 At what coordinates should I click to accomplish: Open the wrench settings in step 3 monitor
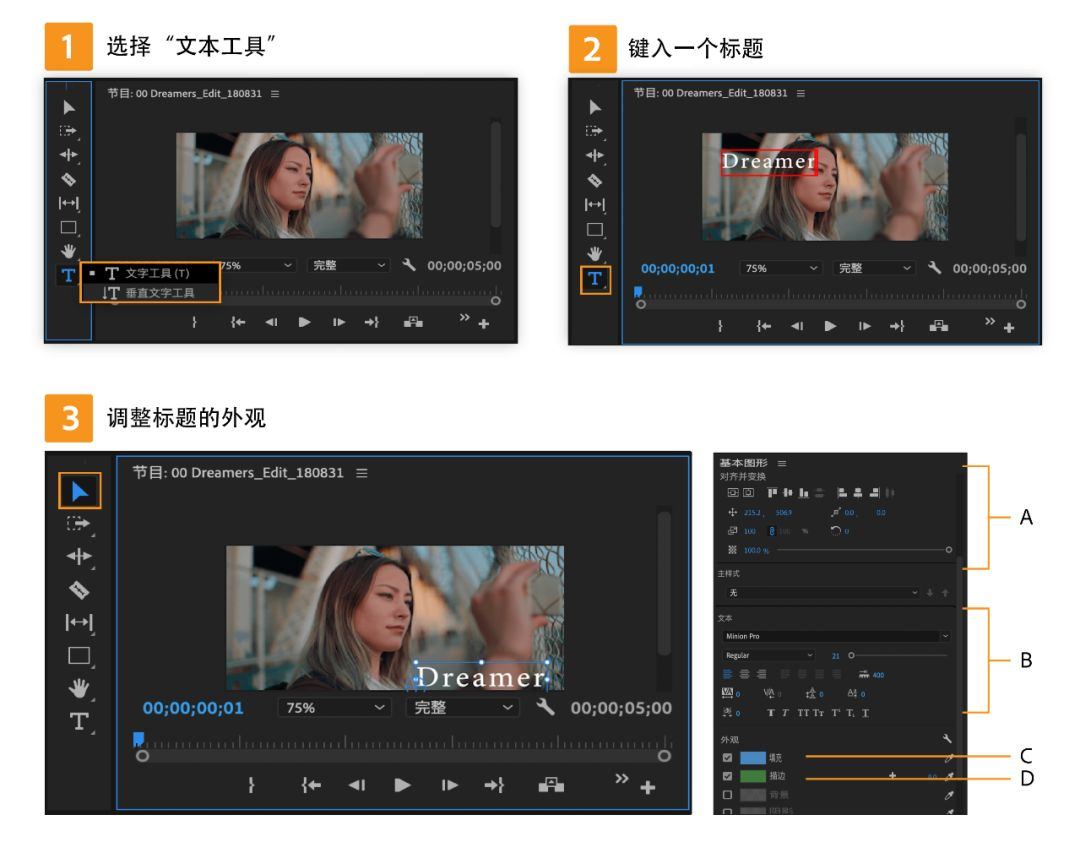coord(546,707)
